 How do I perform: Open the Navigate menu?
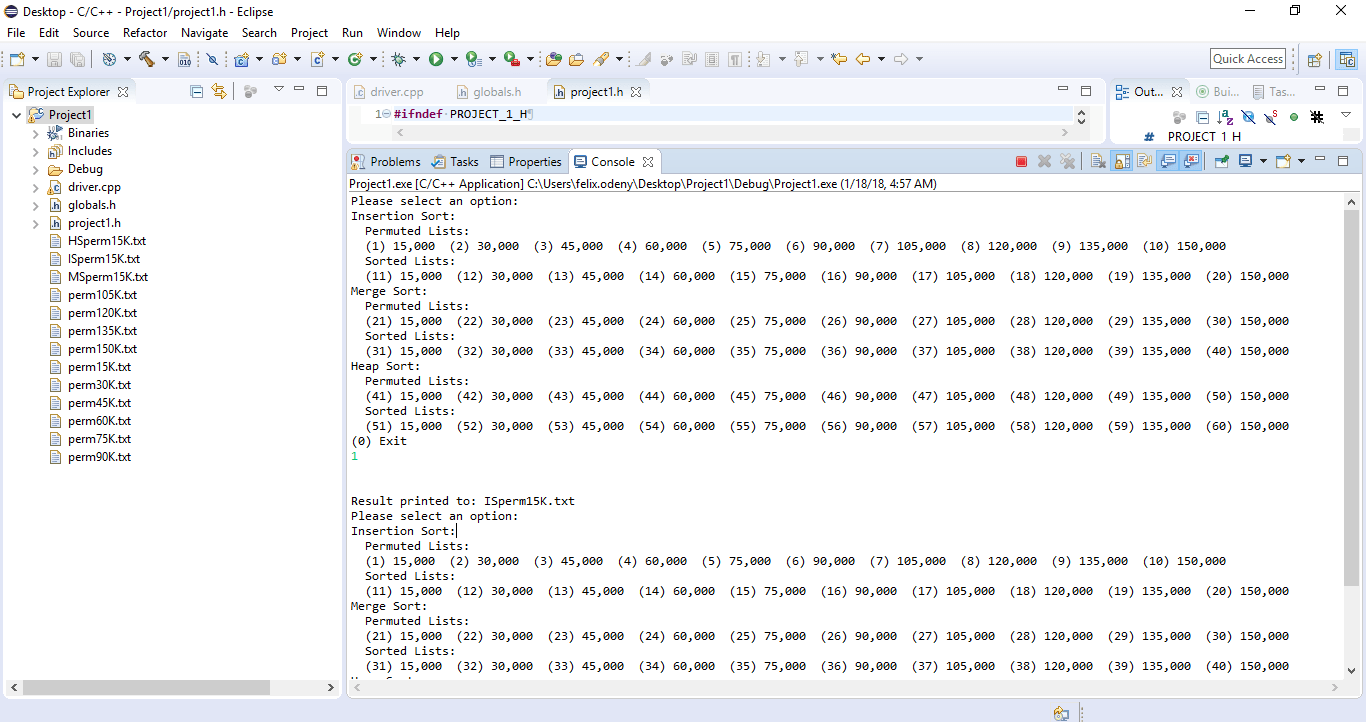click(205, 33)
